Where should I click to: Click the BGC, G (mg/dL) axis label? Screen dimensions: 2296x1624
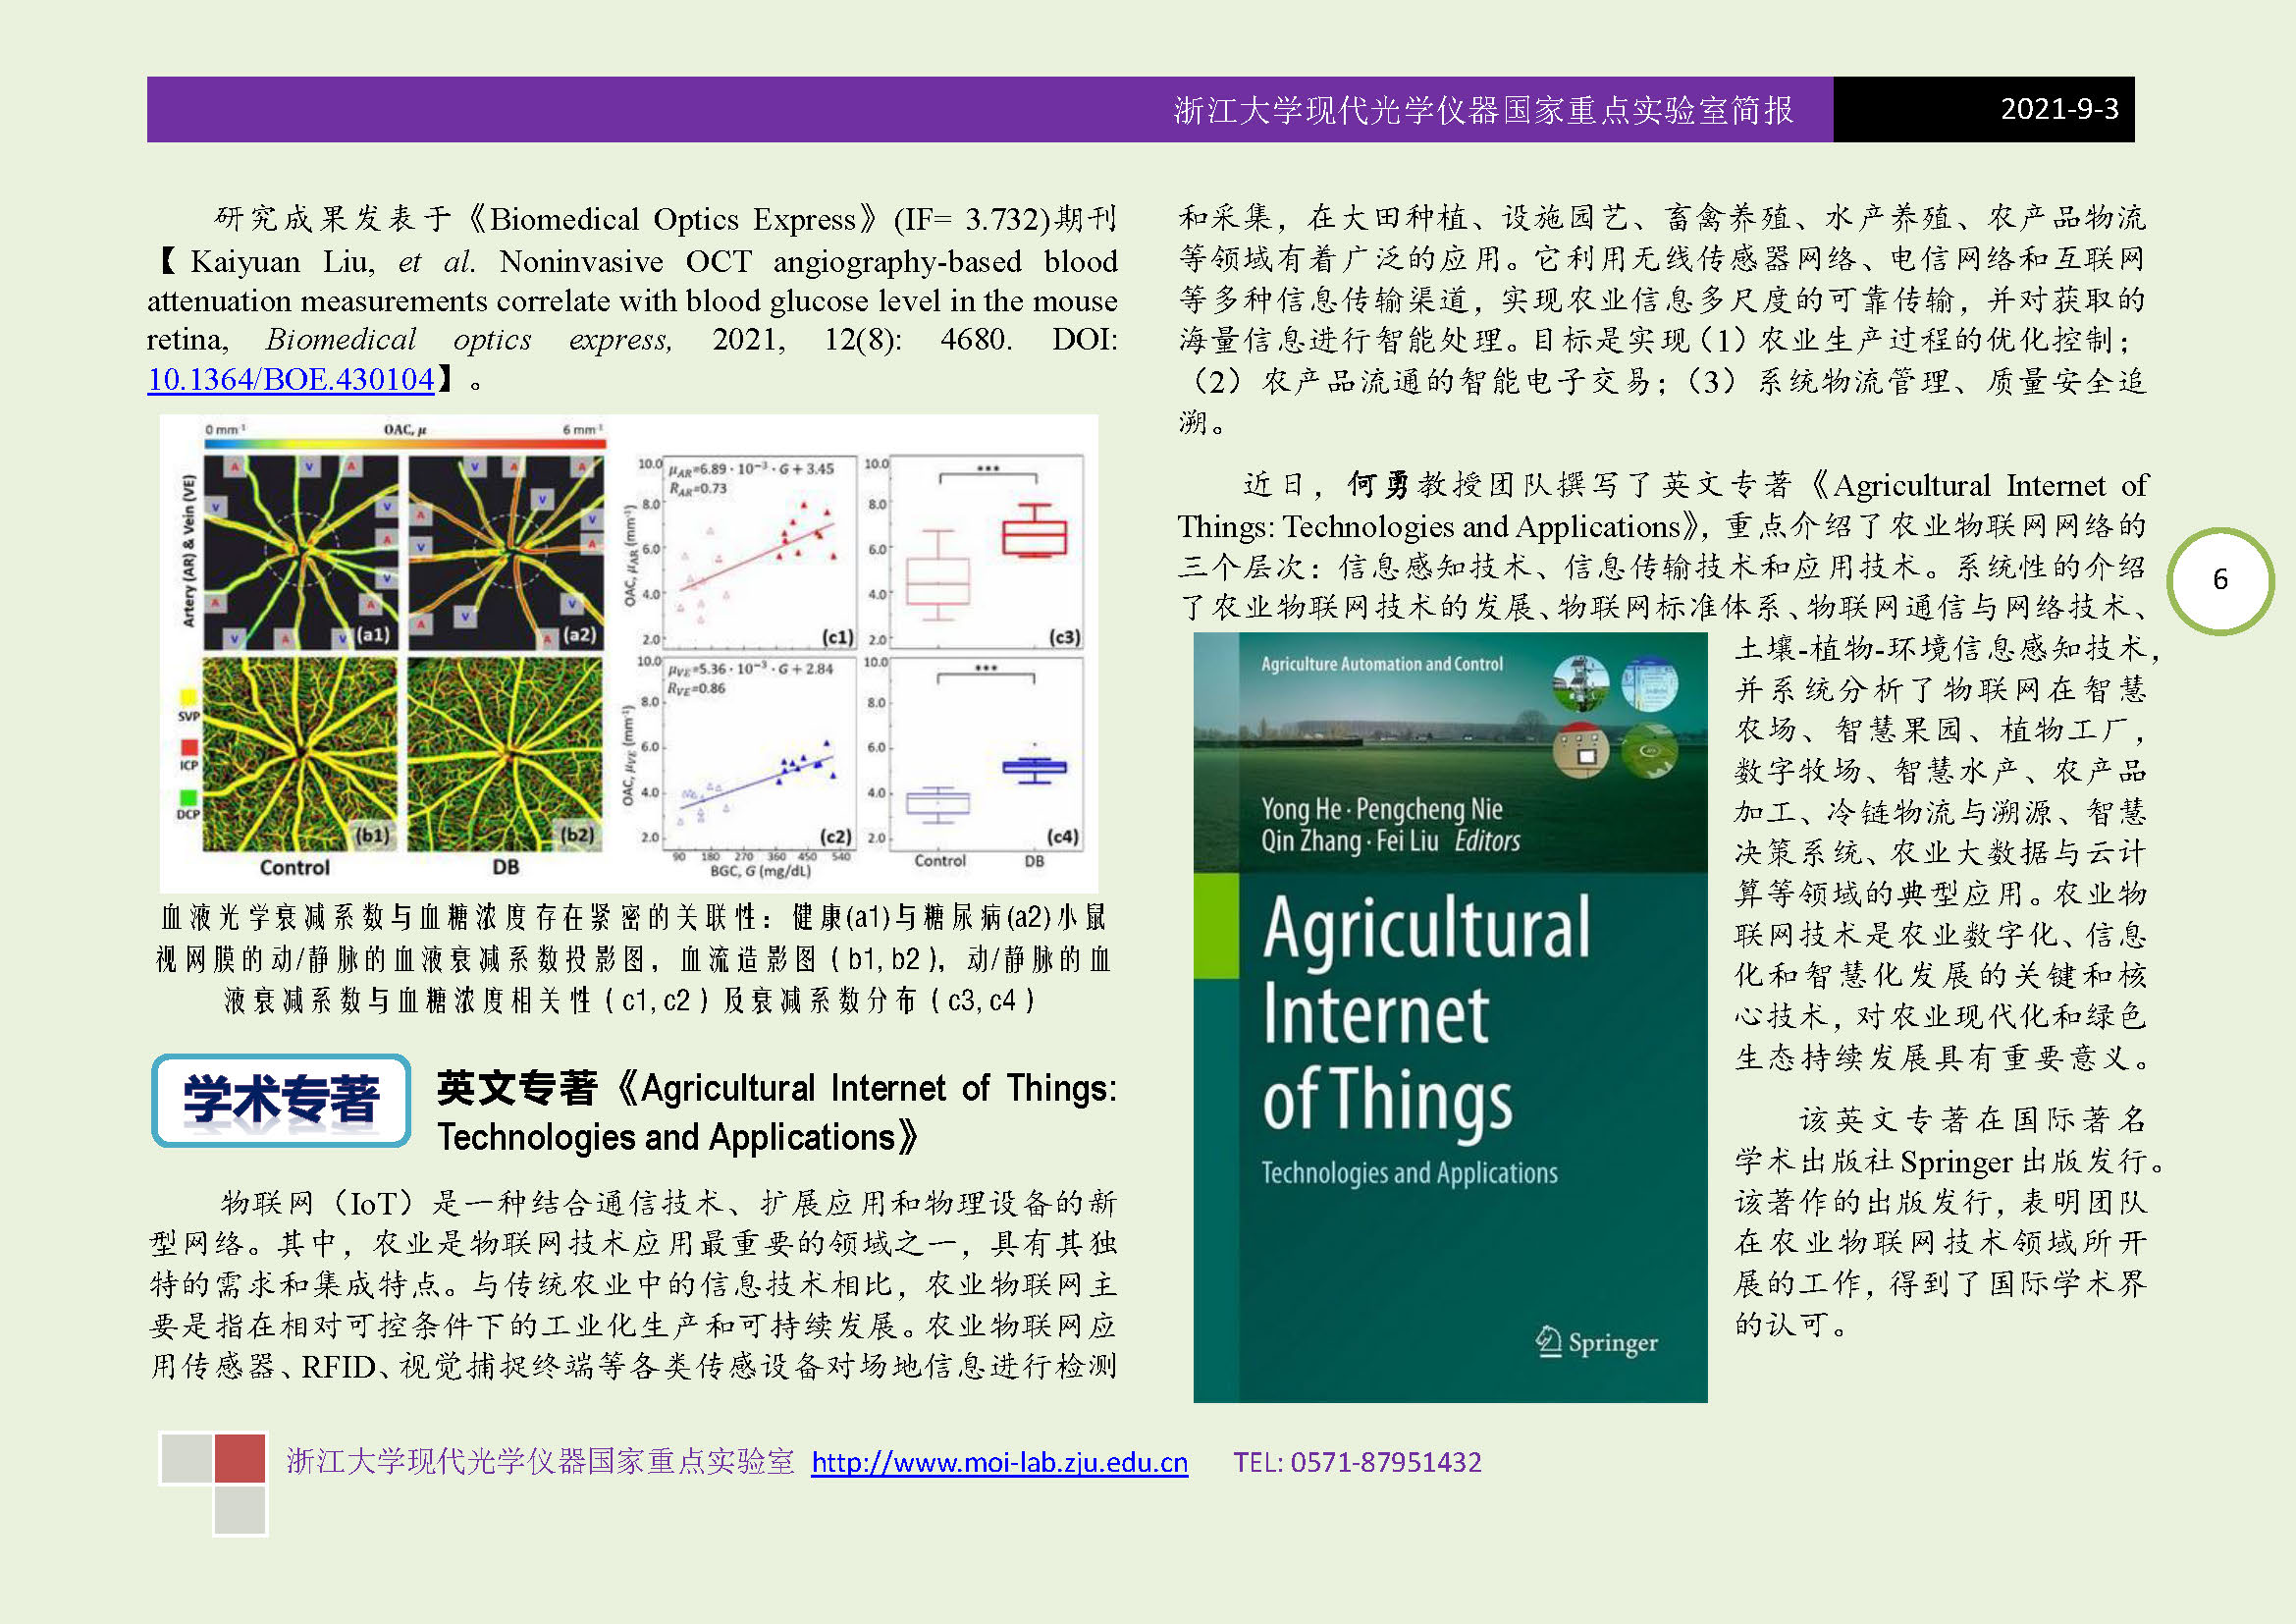click(760, 872)
